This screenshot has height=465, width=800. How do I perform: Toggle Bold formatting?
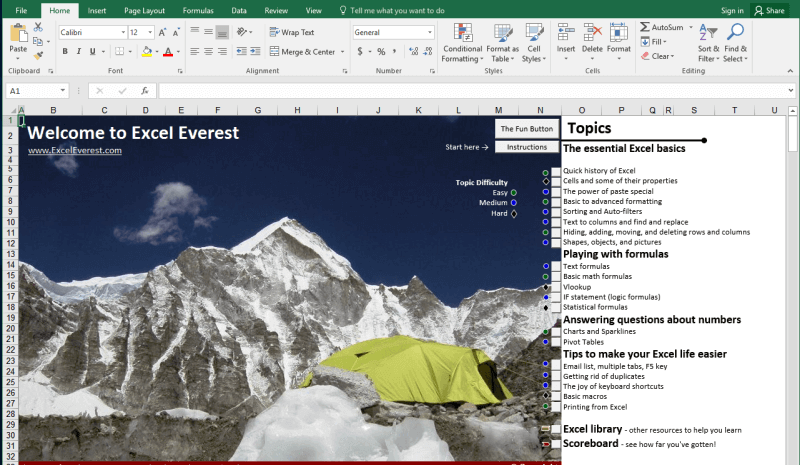pyautogui.click(x=65, y=52)
